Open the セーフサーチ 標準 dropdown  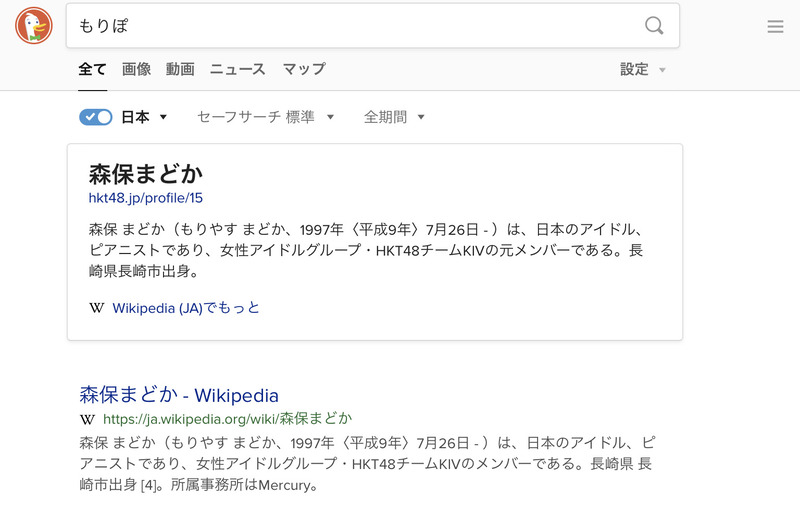point(265,117)
